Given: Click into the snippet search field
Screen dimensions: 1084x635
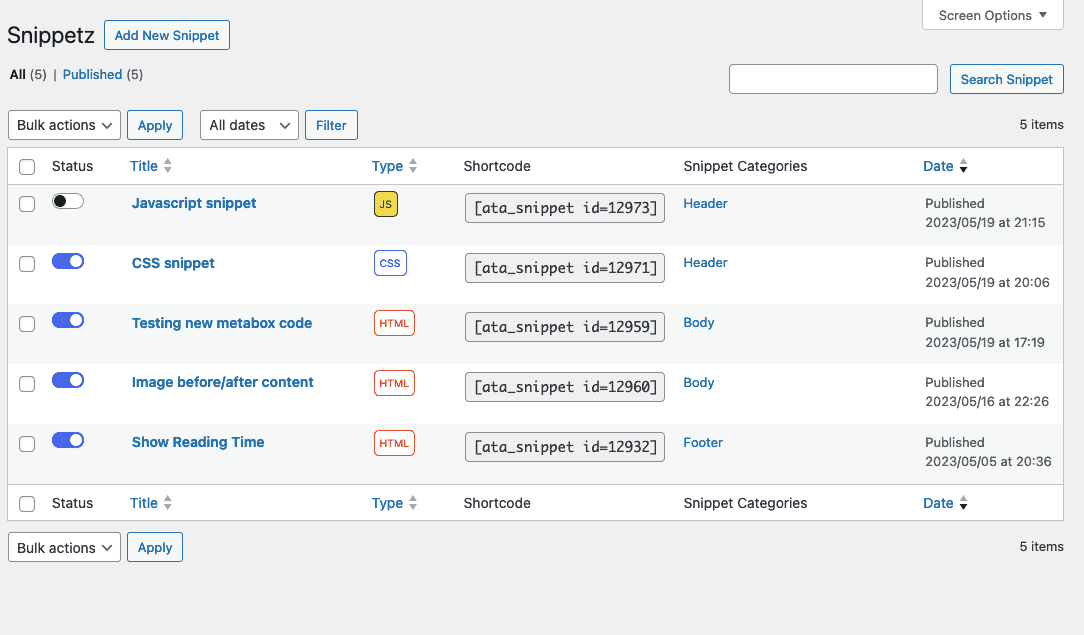Looking at the screenshot, I should click(833, 79).
